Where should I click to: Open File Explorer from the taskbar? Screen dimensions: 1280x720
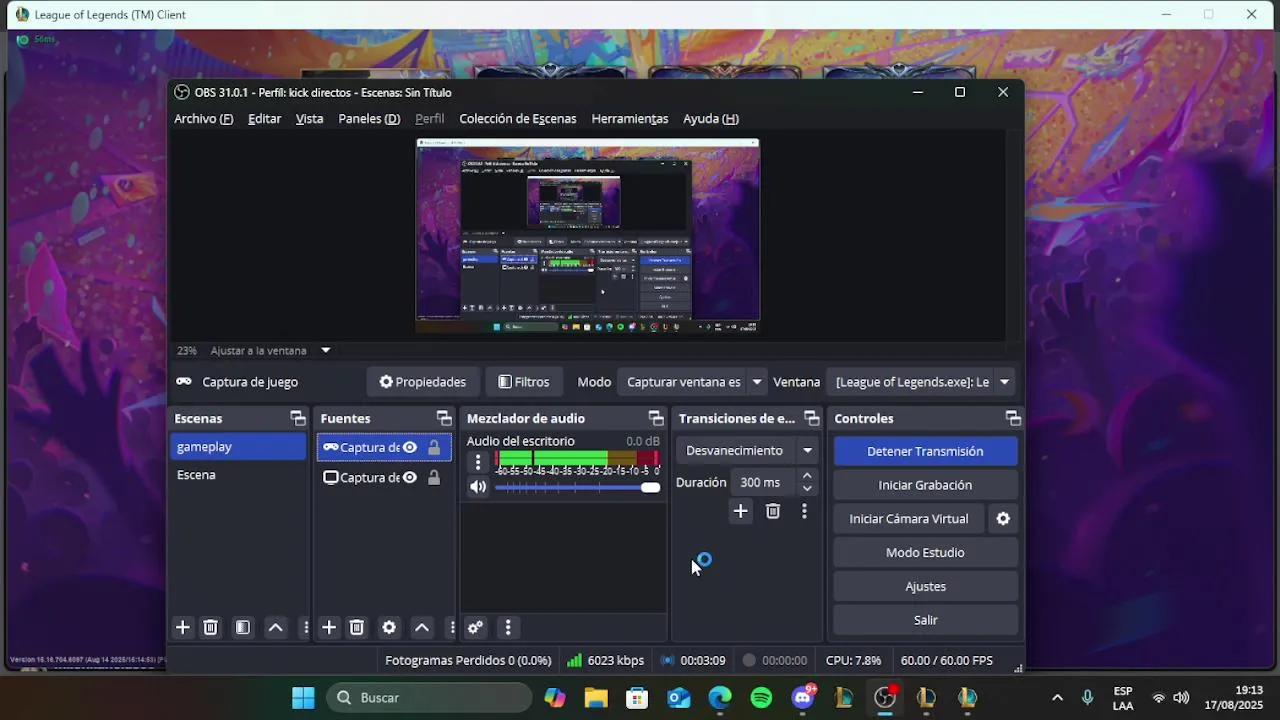(596, 698)
